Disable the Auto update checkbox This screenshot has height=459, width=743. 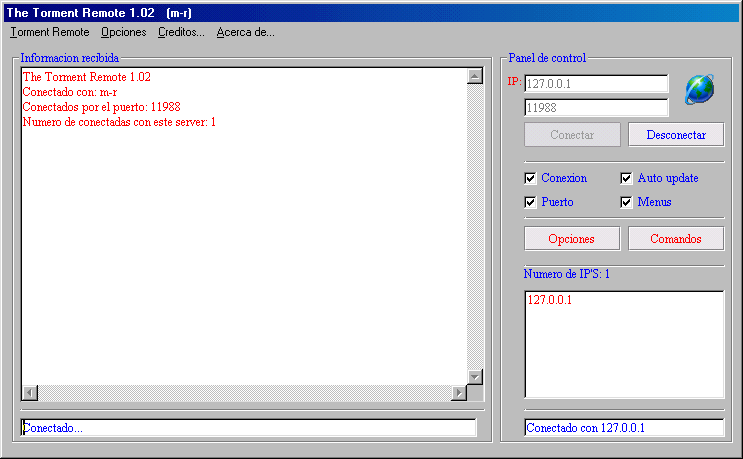(627, 179)
